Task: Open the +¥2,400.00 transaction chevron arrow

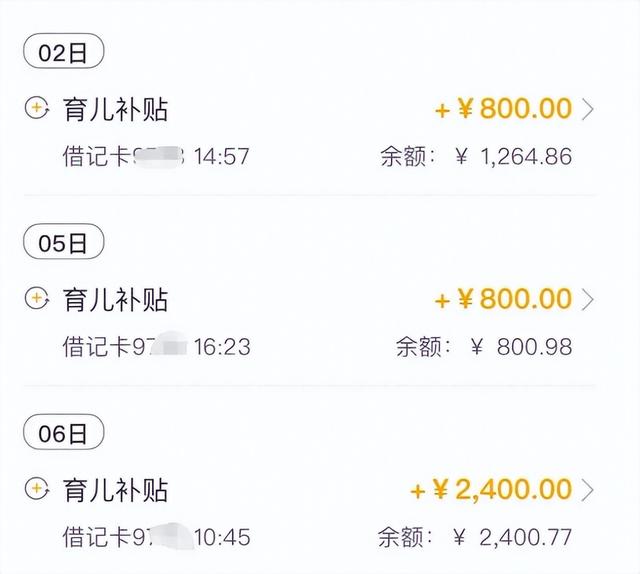Action: tap(588, 490)
